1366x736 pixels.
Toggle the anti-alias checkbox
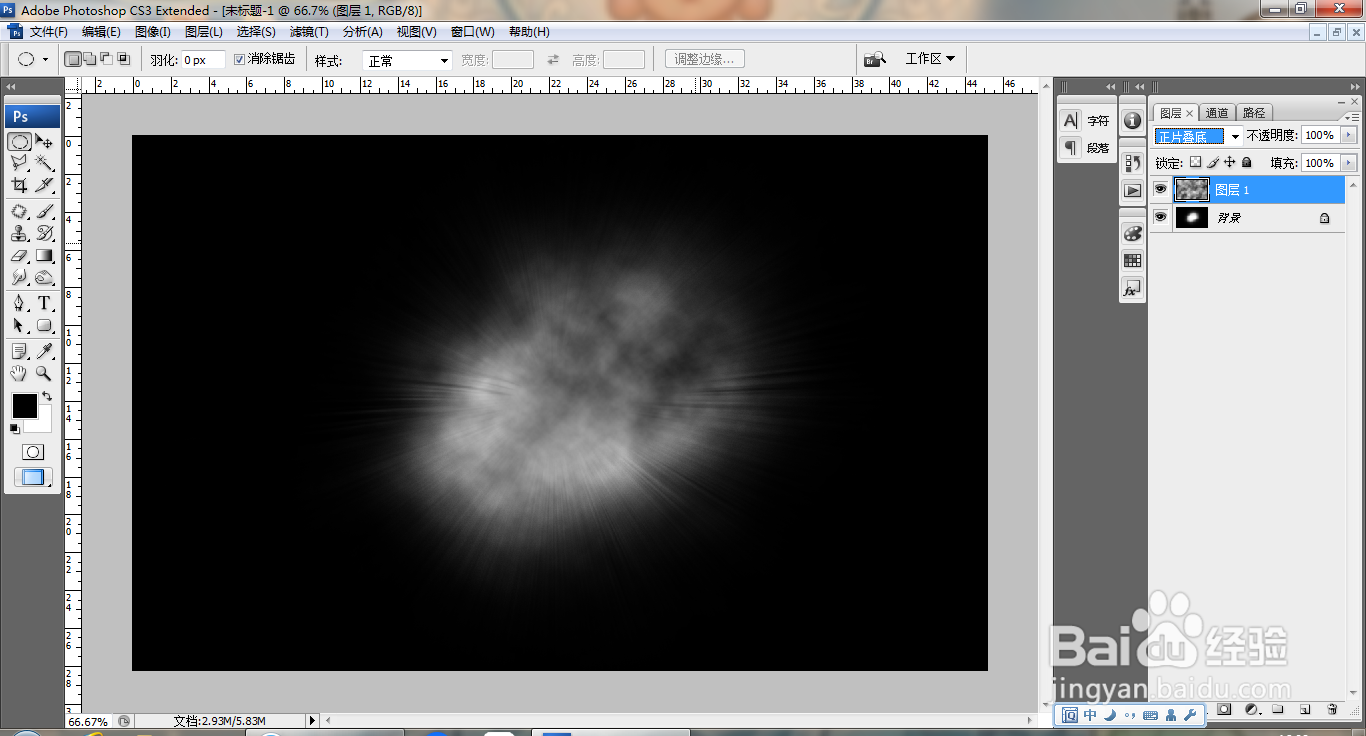239,59
